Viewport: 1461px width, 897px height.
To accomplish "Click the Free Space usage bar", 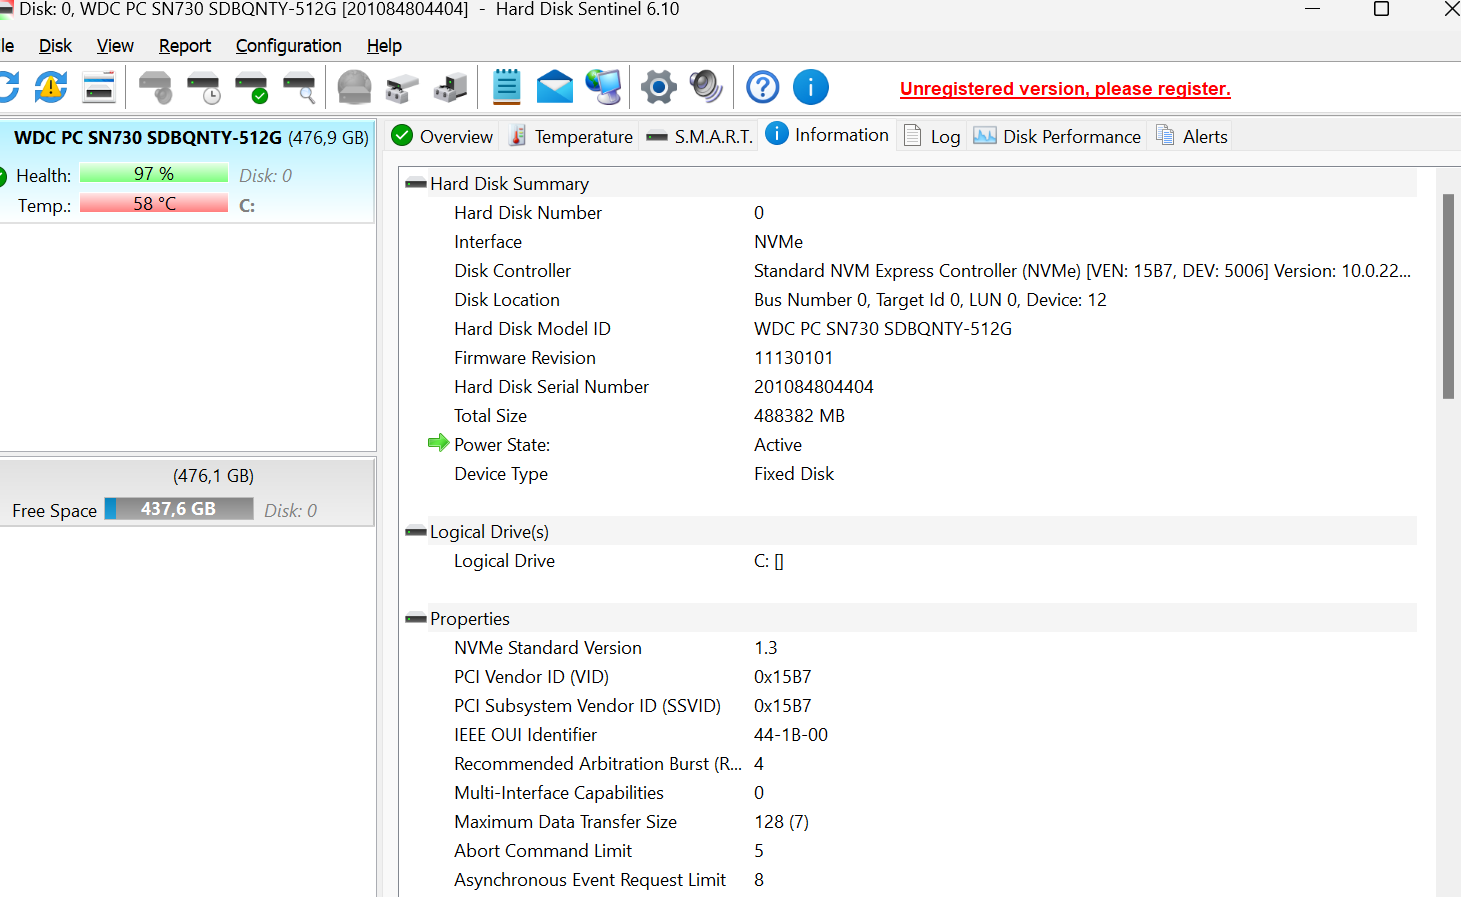I will [178, 508].
